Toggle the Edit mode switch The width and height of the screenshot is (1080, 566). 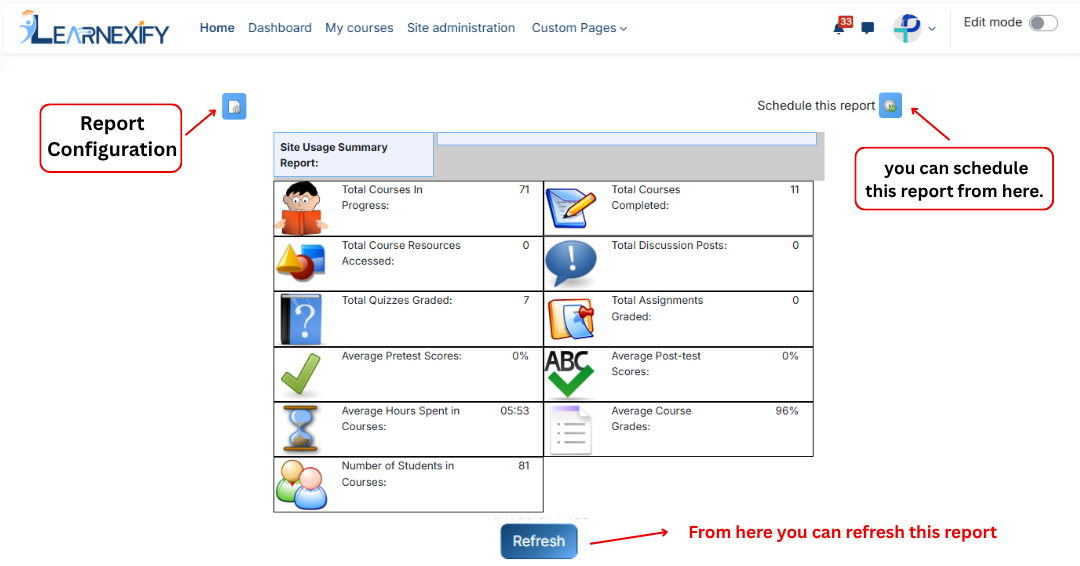1043,23
